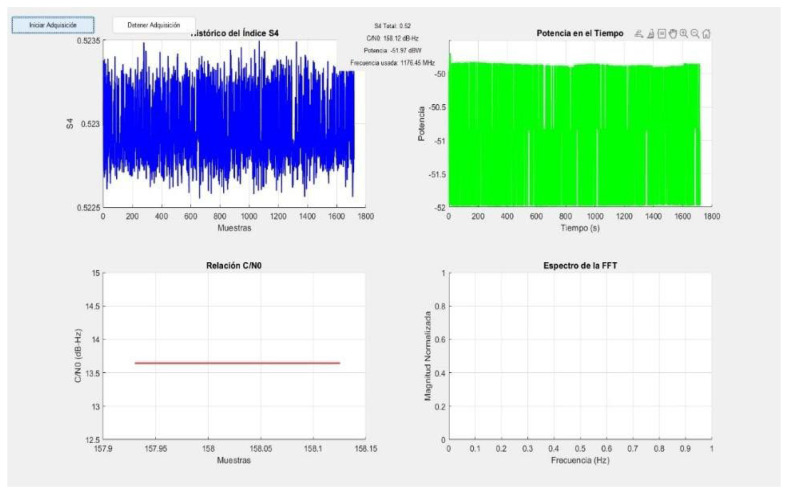Screen dimensions: 788x493
Task: Select the zoom in magnifier
Action: click(x=684, y=34)
